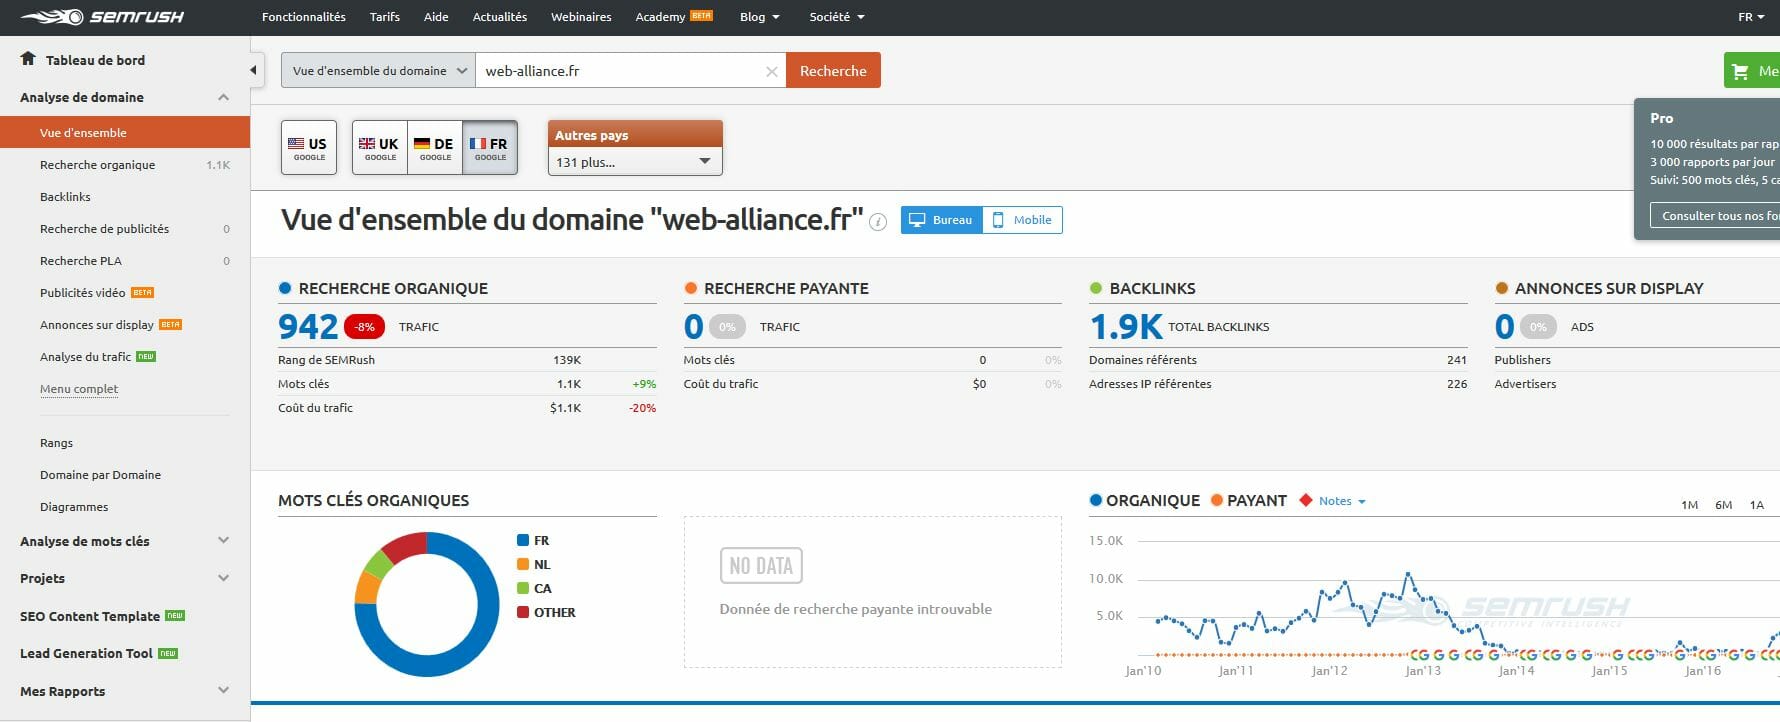Open the Notes dropdown in chart

click(x=1342, y=501)
